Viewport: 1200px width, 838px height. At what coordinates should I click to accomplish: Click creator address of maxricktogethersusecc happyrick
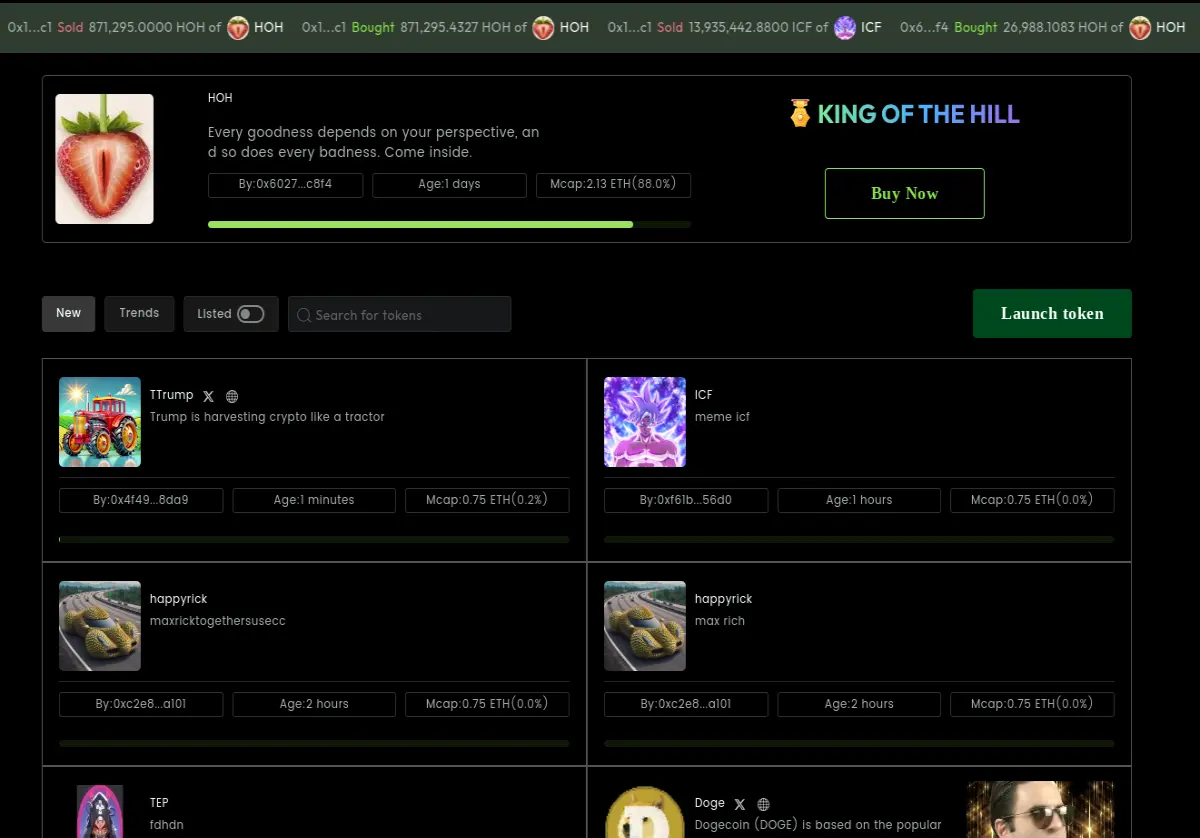141,704
